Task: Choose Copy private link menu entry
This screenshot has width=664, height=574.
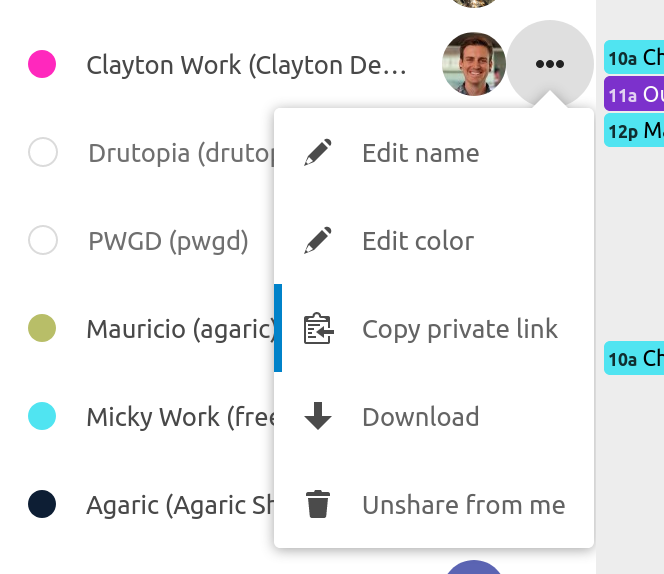Action: point(459,329)
